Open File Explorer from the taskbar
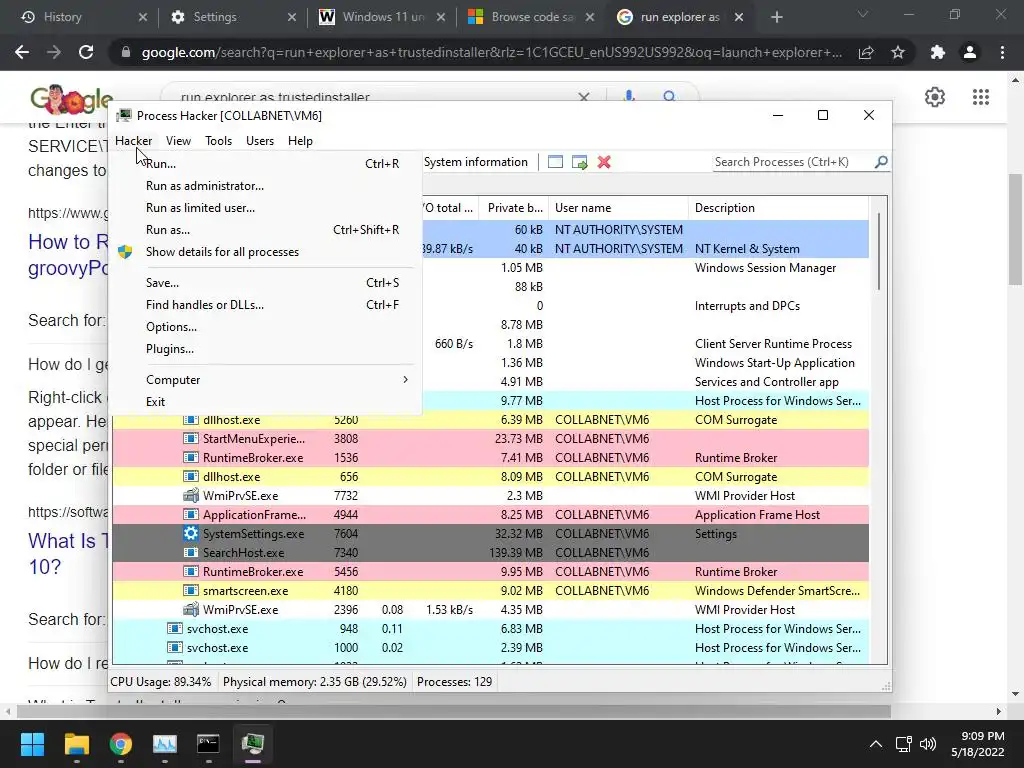Screen dimensions: 1024x768 tap(76, 744)
